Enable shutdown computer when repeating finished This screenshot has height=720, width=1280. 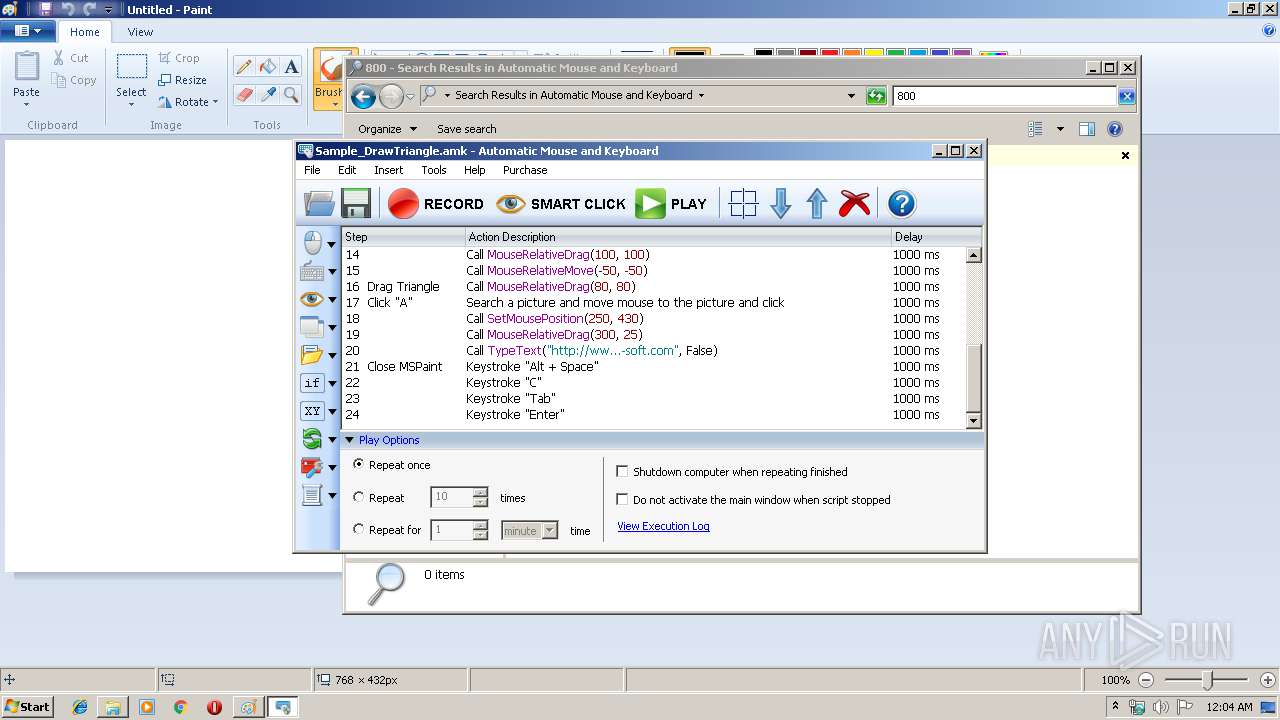coord(622,472)
